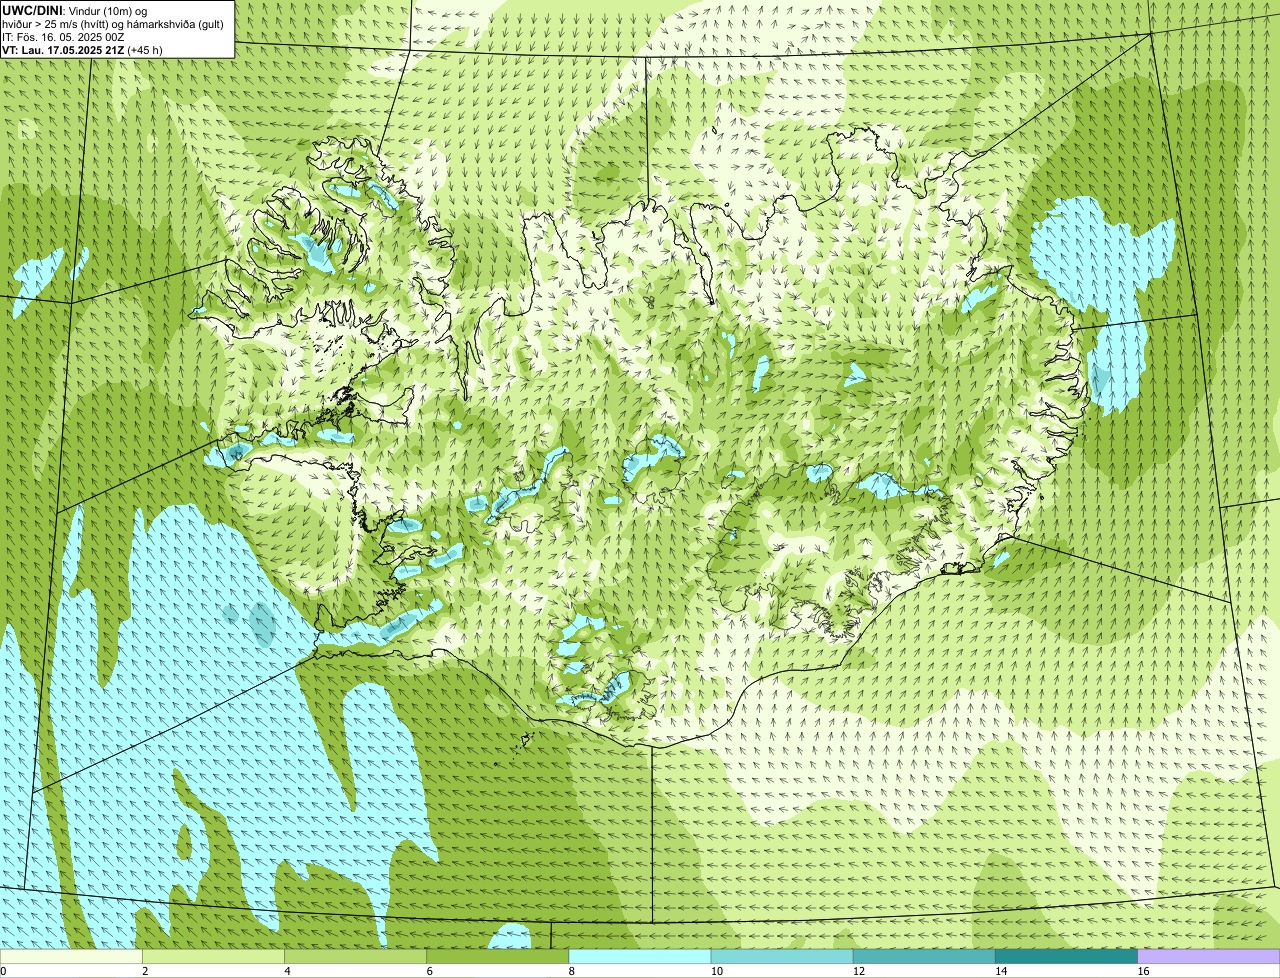Viewport: 1280px width, 978px height.
Task: Click the 10–12 m/s teal legend swatch
Action: click(x=782, y=957)
